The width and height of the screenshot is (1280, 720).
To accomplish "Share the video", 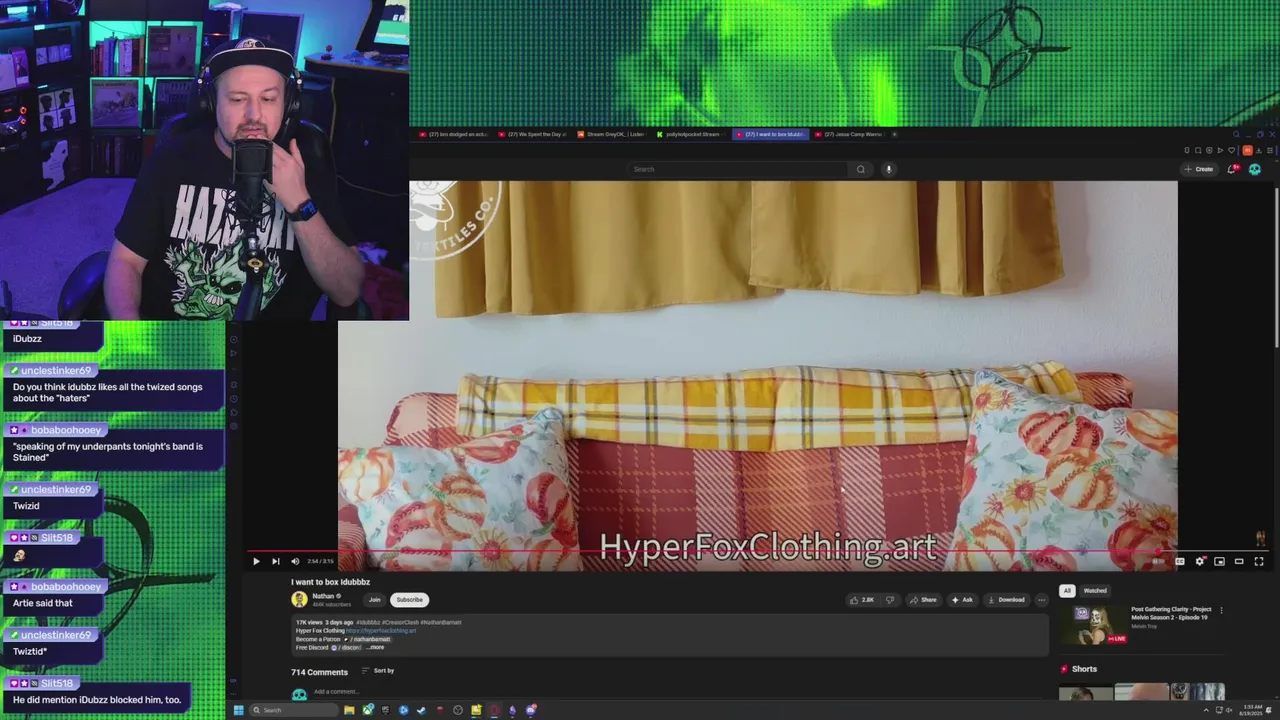I will click(923, 600).
